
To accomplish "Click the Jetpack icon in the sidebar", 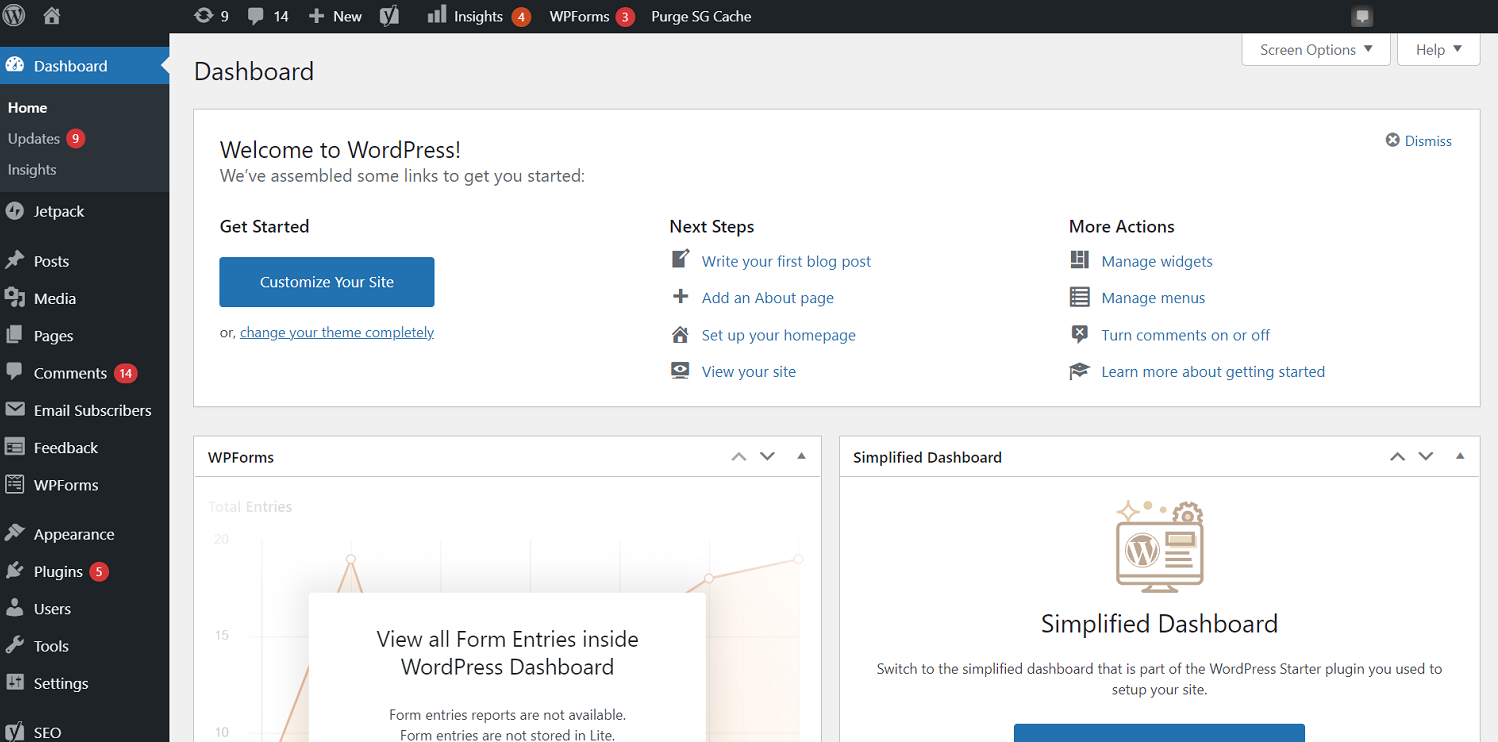I will [x=15, y=211].
